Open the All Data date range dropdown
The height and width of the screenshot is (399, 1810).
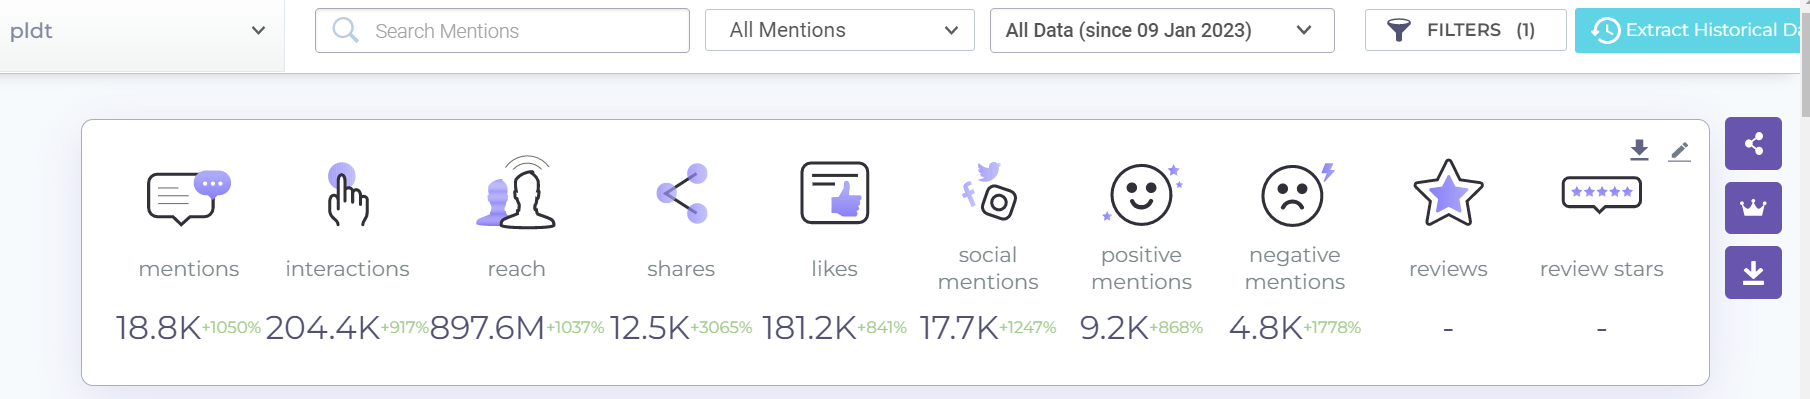tap(1162, 30)
